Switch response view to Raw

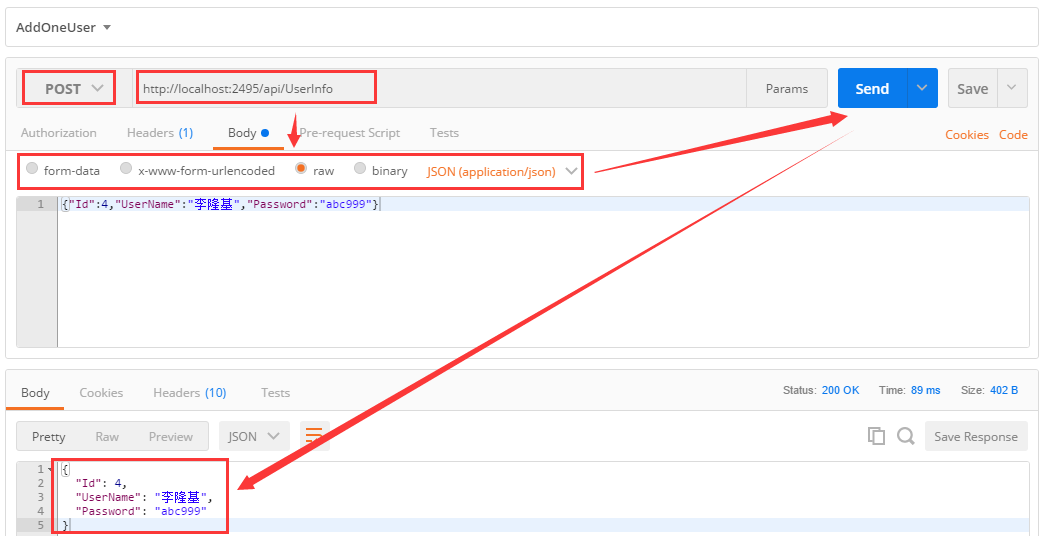[107, 437]
